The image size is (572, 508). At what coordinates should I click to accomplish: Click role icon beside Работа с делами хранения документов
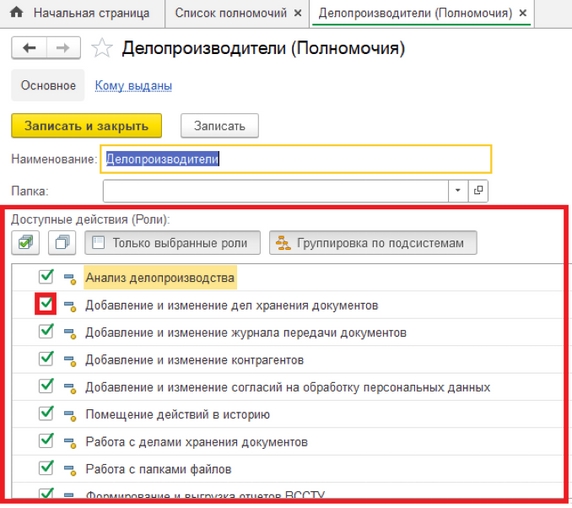coord(70,442)
